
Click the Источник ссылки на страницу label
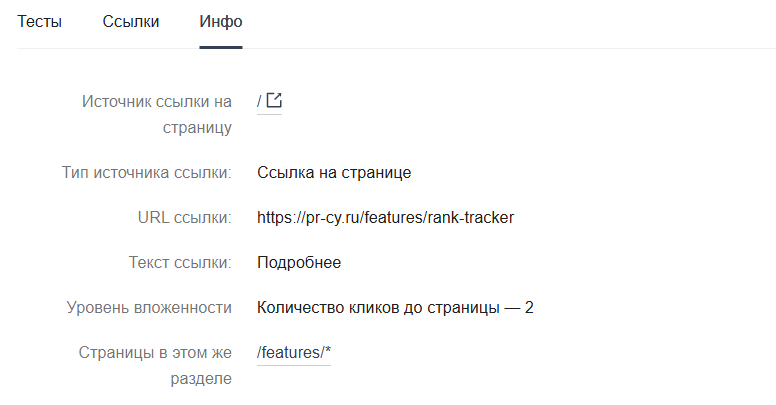[x=157, y=114]
